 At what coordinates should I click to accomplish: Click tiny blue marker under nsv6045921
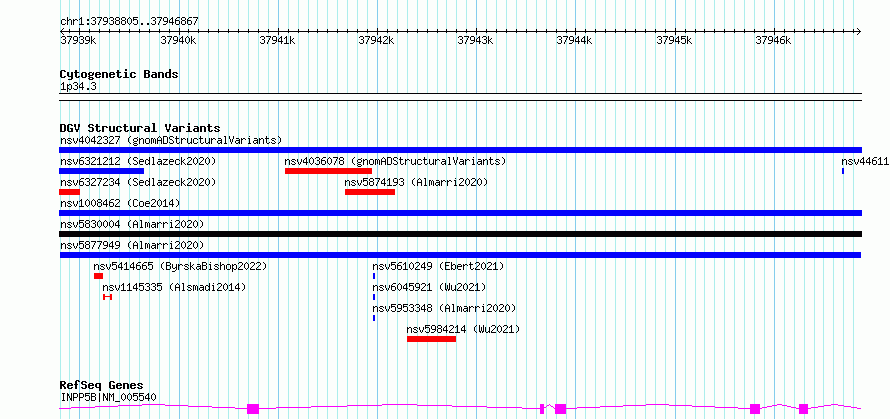point(374,297)
